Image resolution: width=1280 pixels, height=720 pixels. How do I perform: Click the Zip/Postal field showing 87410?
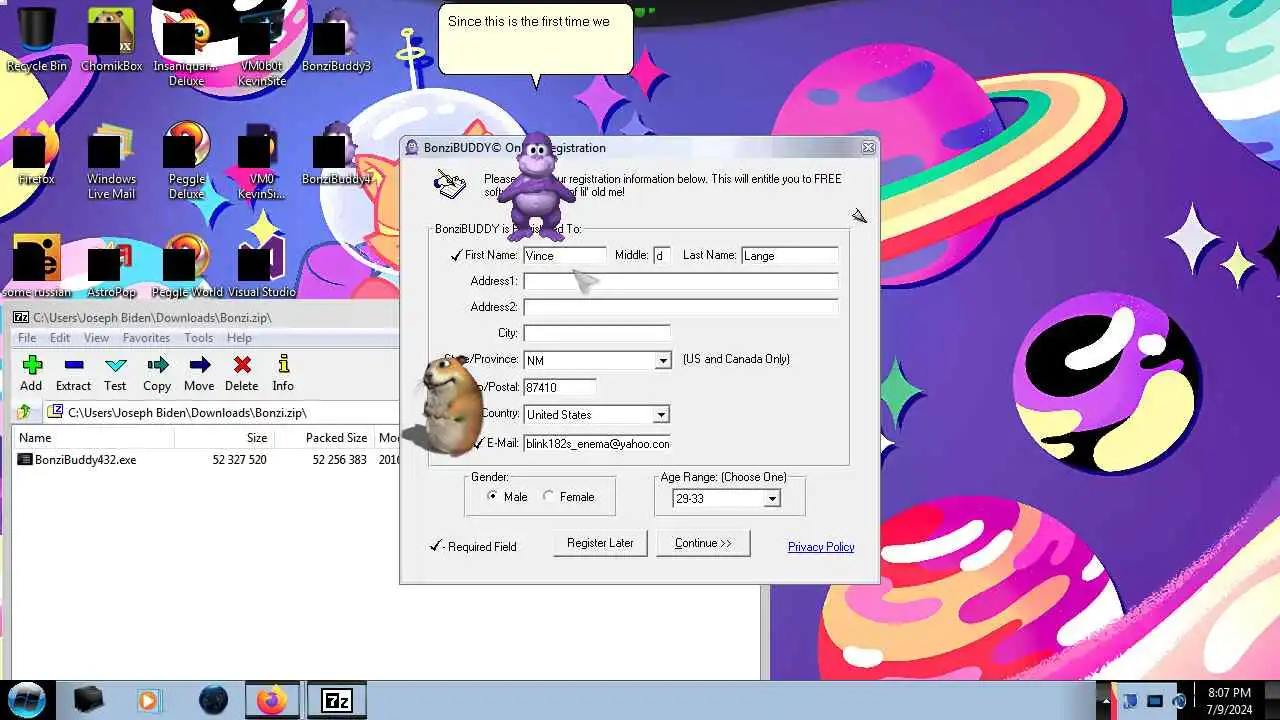(x=560, y=387)
